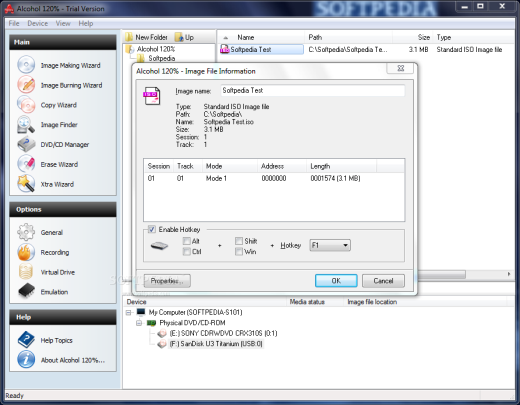Image resolution: width=520 pixels, height=405 pixels.
Task: Launch the Image Burning Wizard icon
Action: [x=26, y=84]
